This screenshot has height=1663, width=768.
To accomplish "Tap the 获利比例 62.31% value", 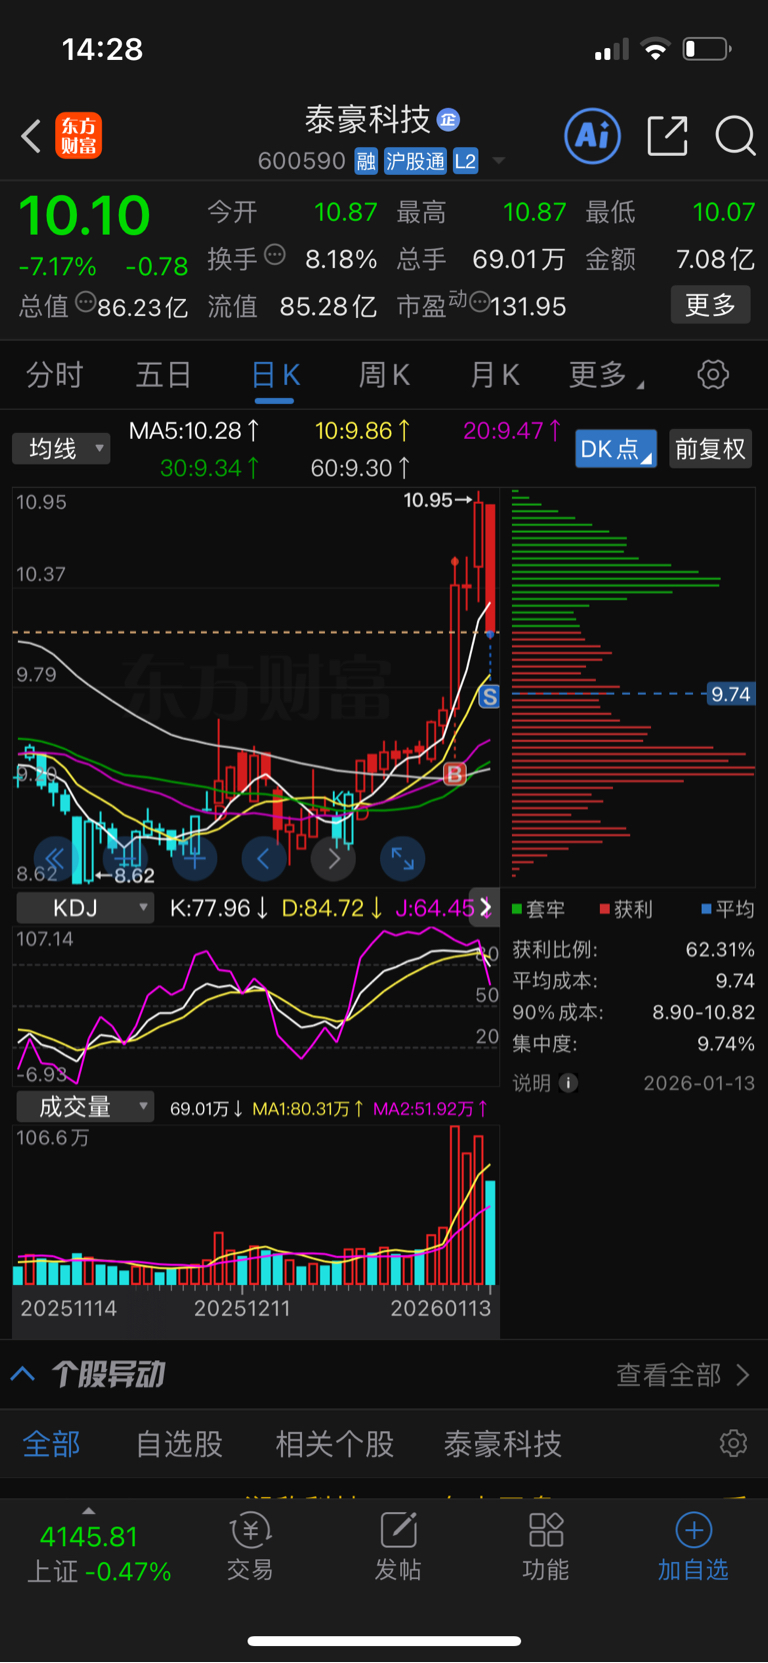I will tap(720, 949).
